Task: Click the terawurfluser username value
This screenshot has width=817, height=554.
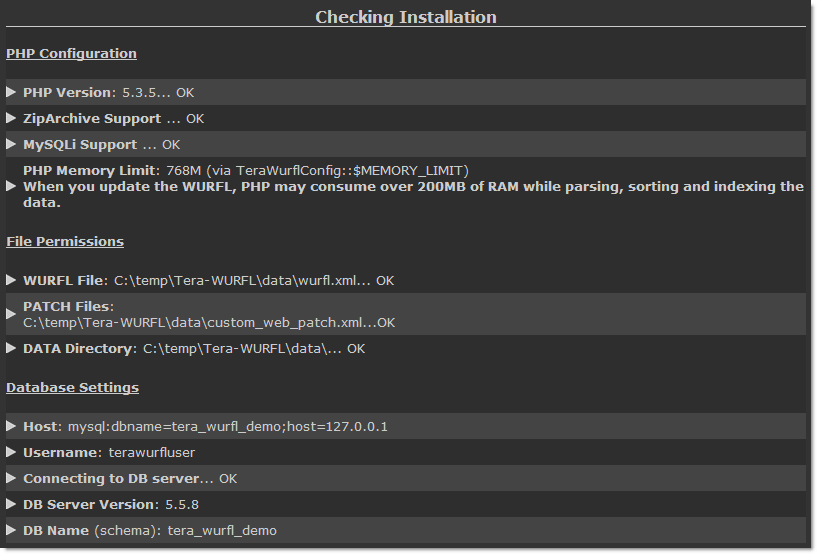Action: coord(152,452)
